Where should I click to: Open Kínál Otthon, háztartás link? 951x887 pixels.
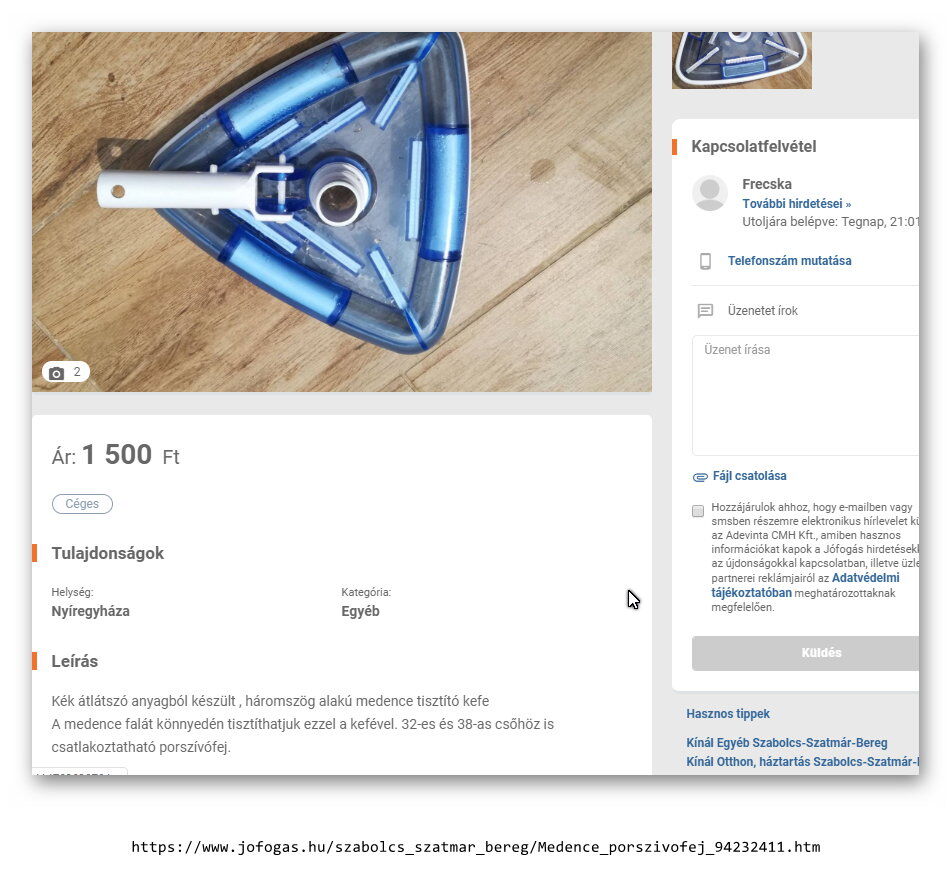(x=802, y=762)
